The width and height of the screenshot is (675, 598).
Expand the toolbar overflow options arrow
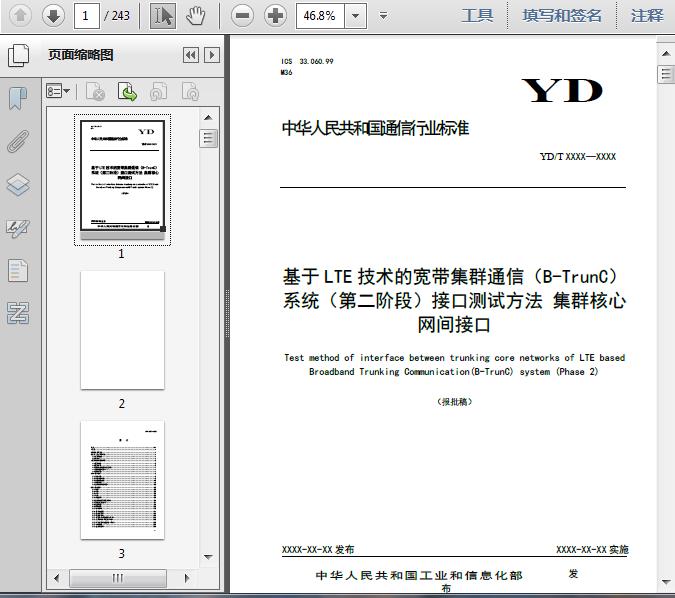(383, 16)
